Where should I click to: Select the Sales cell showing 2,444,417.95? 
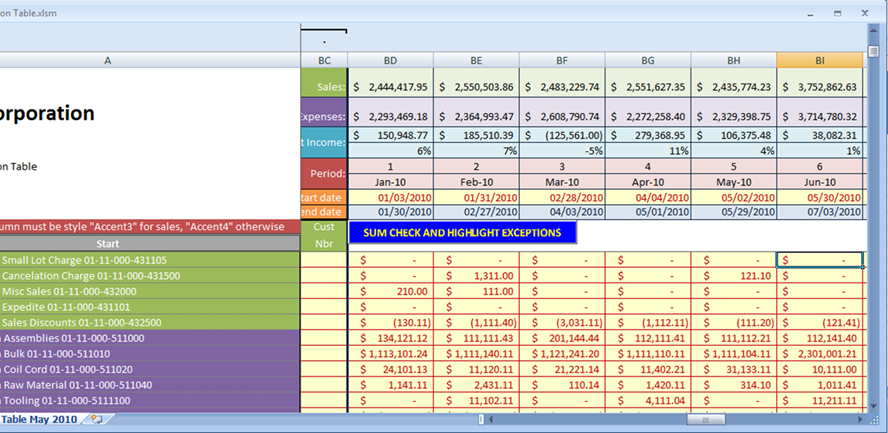(391, 83)
